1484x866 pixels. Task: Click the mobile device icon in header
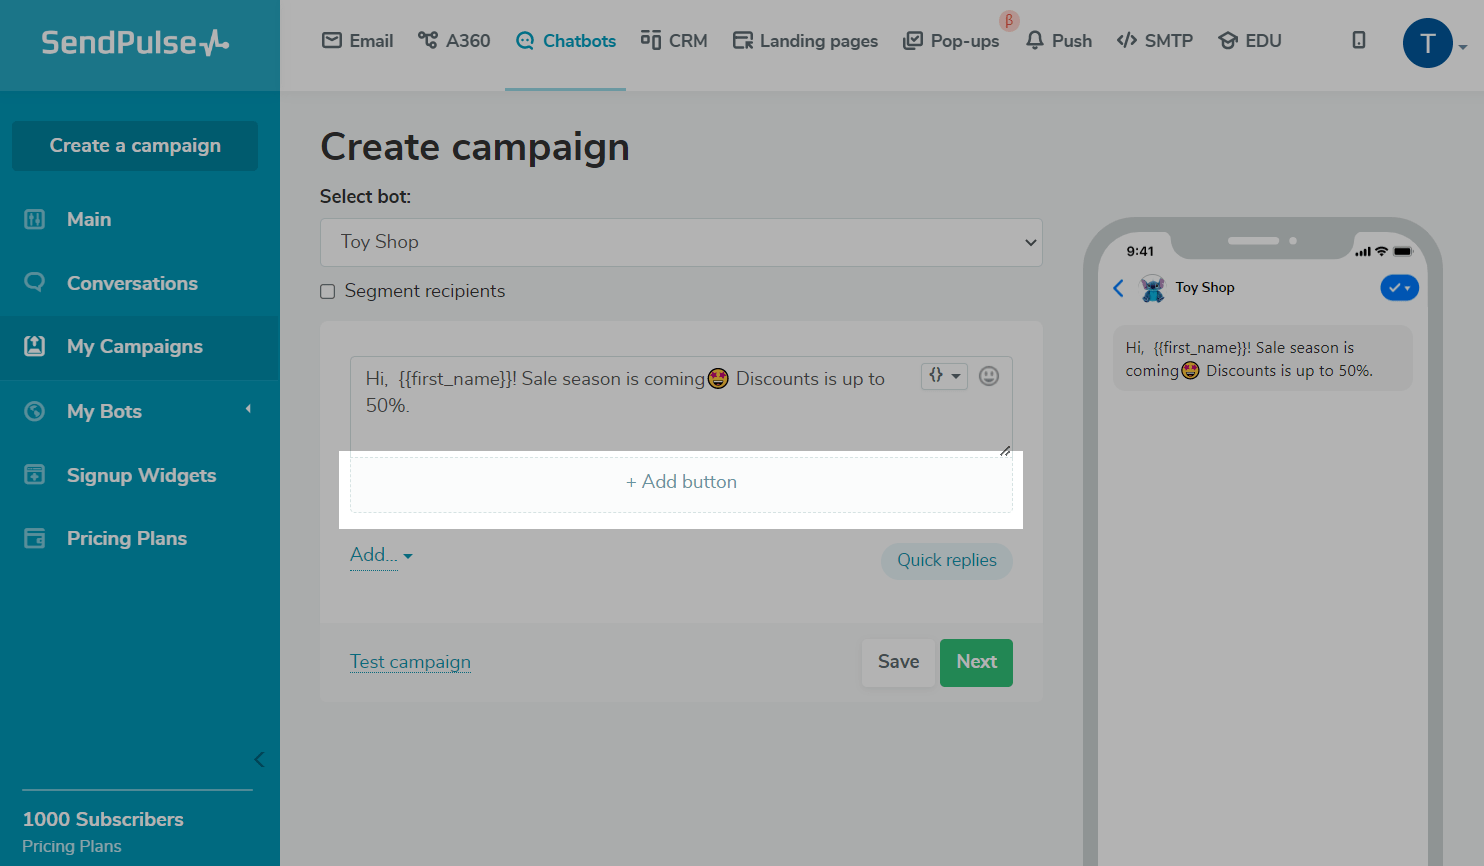pyautogui.click(x=1359, y=40)
